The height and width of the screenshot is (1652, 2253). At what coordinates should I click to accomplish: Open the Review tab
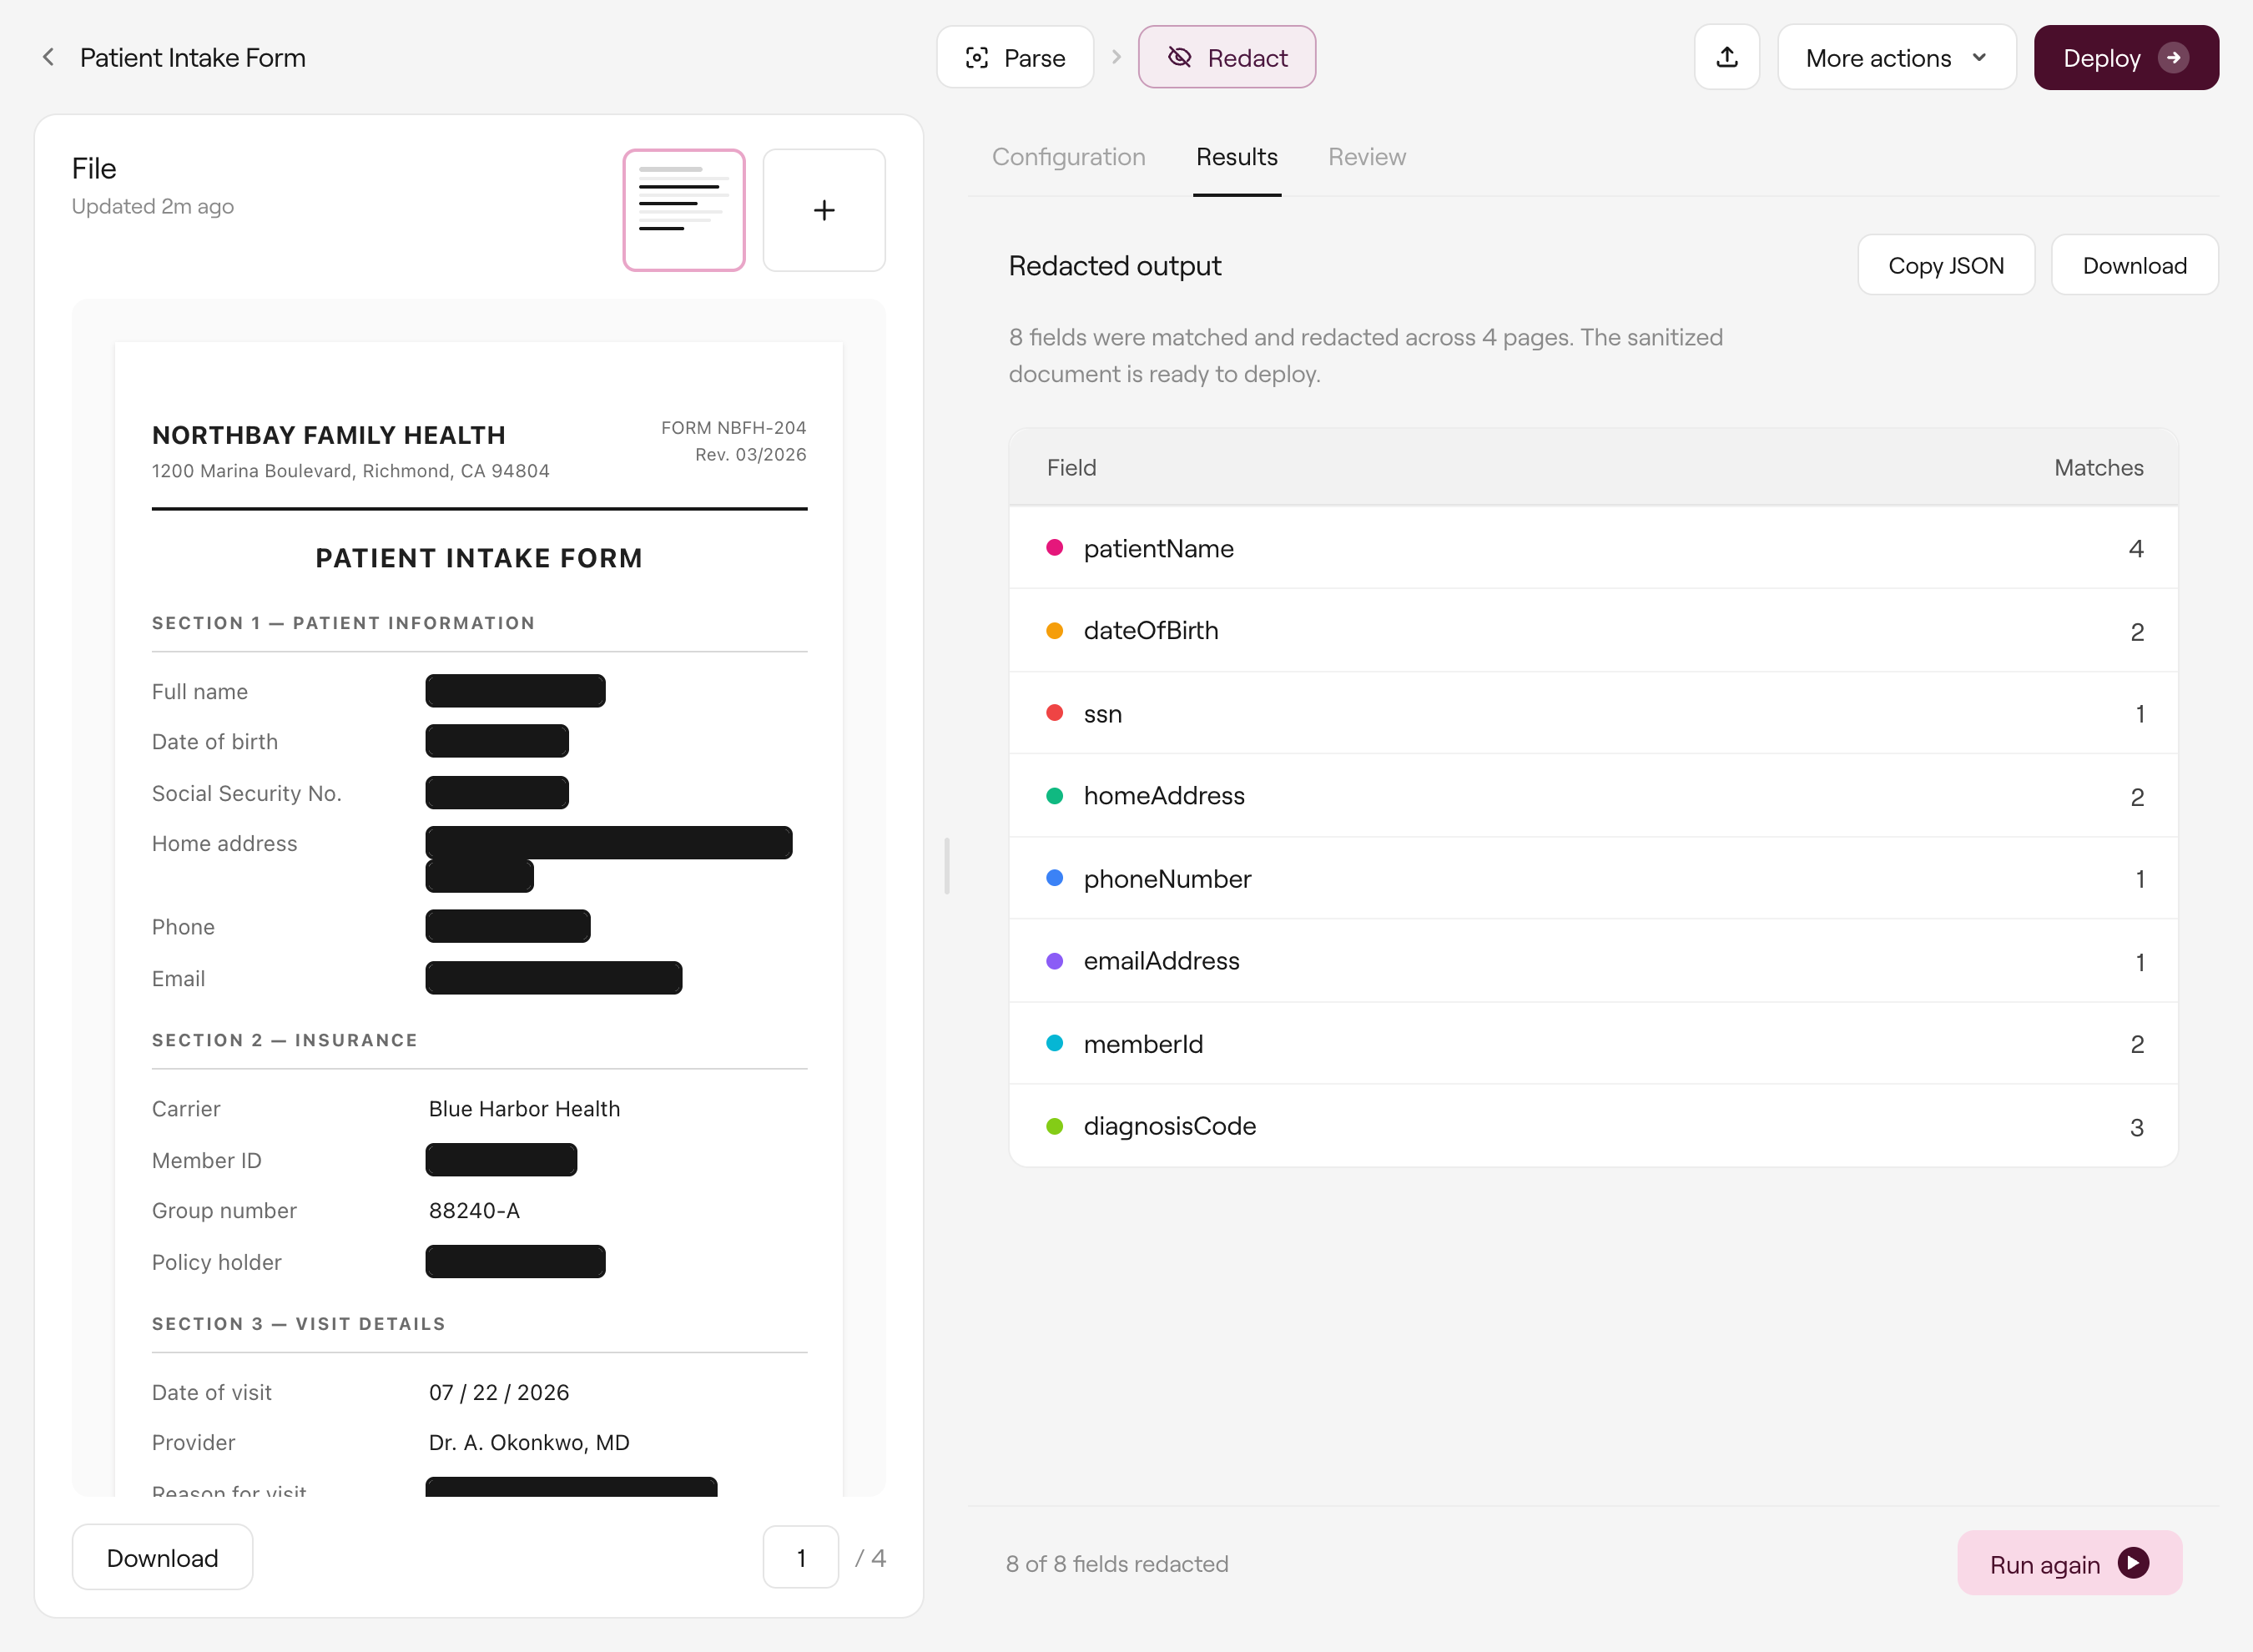1366,157
